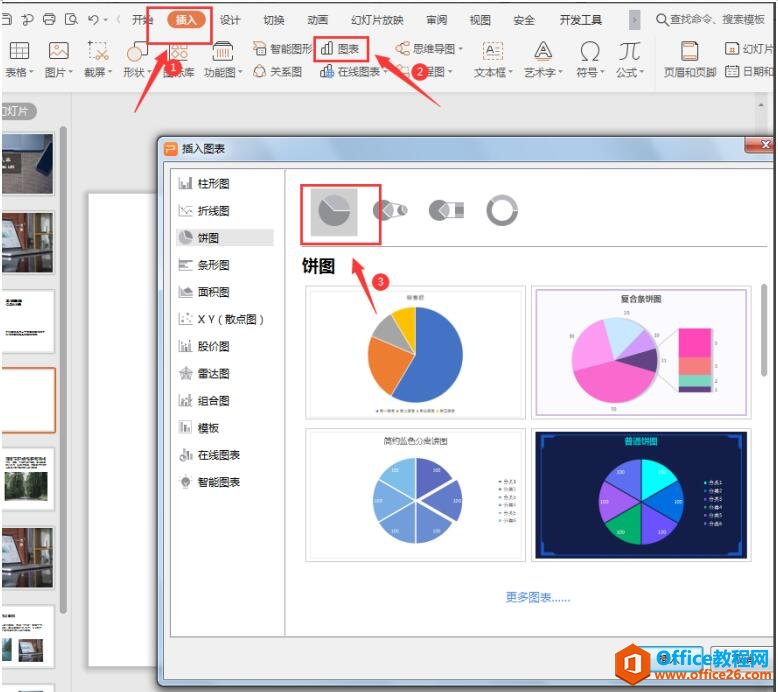Click the Chart (图表) ribbon button
Viewport: 778px width, 692px height.
[x=340, y=49]
